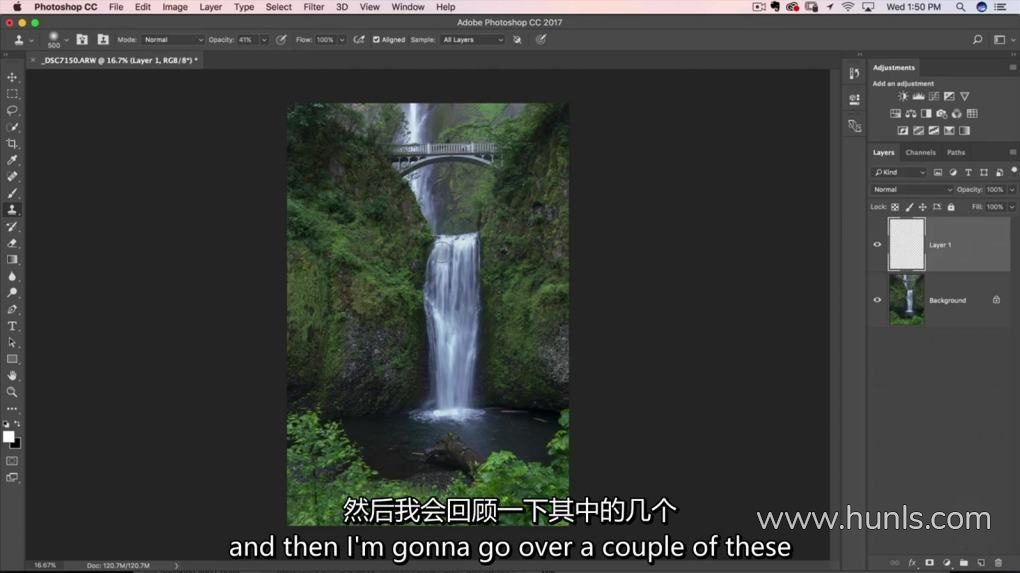
Task: Add a Brightness/Contrast adjustment
Action: coord(903,96)
